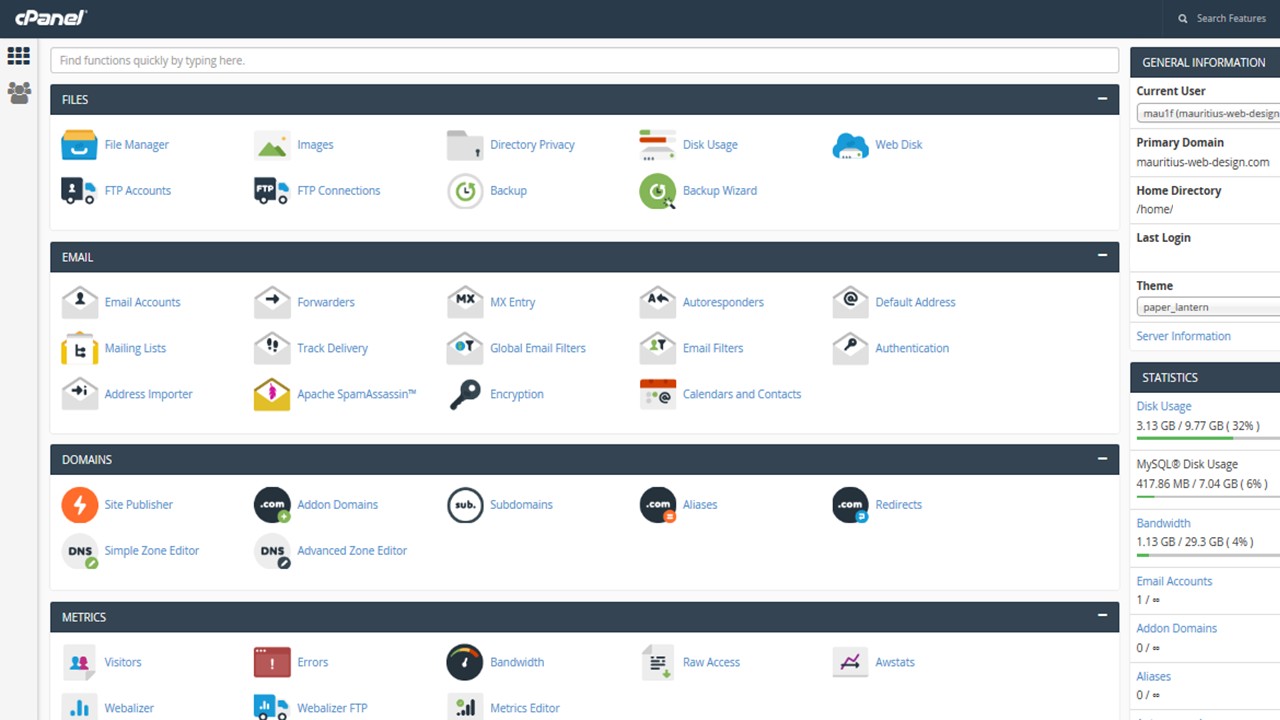Open the Advanced Zone Editor link
Screen dimensions: 1280x720
click(352, 551)
